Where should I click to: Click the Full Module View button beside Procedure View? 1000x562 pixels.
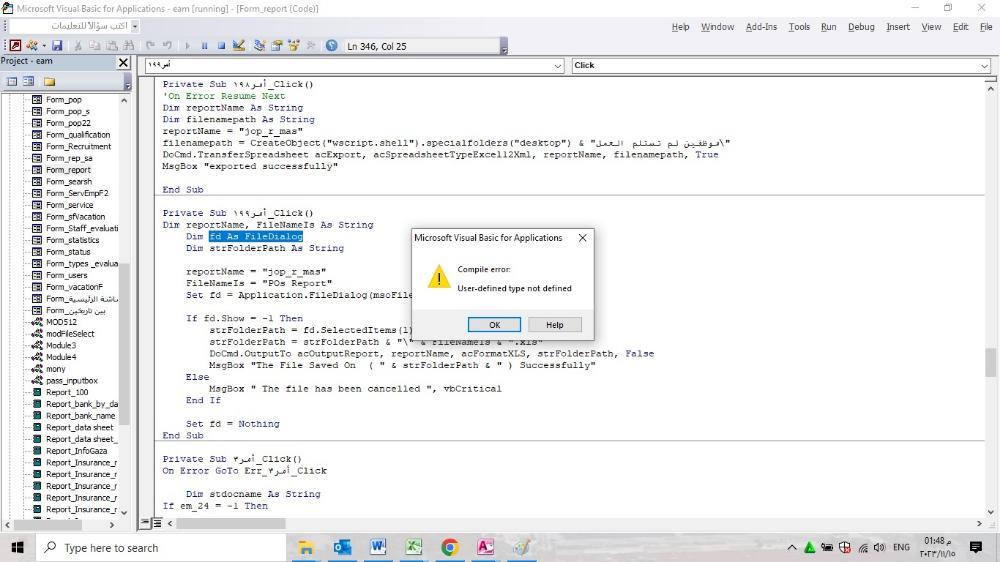point(158,523)
